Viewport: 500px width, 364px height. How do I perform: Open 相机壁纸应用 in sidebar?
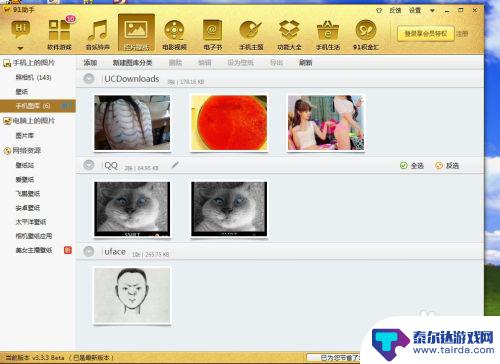34,236
